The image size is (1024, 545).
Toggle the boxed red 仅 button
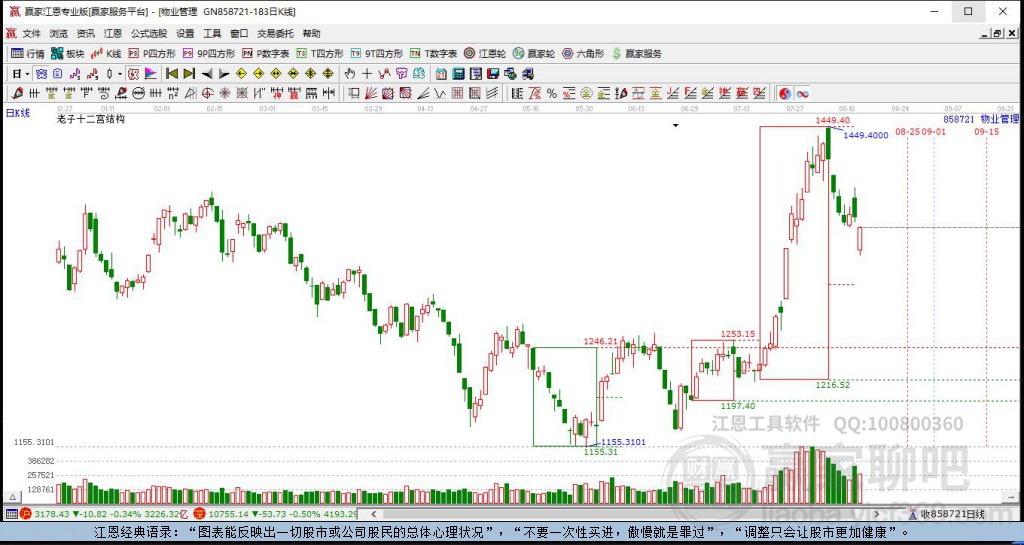(x=133, y=74)
